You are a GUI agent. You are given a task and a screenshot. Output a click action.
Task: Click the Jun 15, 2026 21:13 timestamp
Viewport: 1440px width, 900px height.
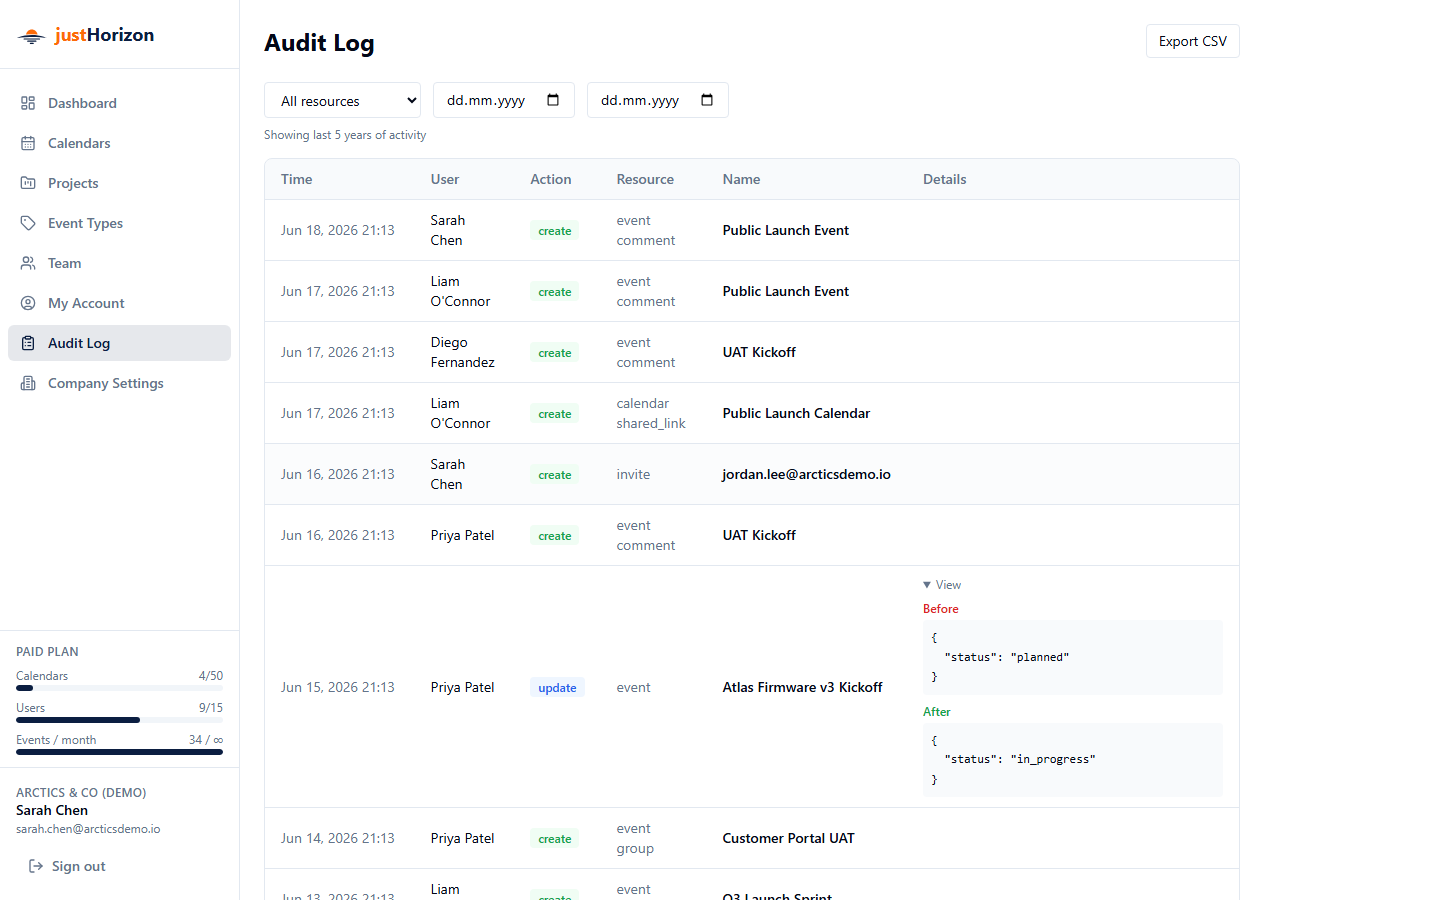pyautogui.click(x=337, y=687)
